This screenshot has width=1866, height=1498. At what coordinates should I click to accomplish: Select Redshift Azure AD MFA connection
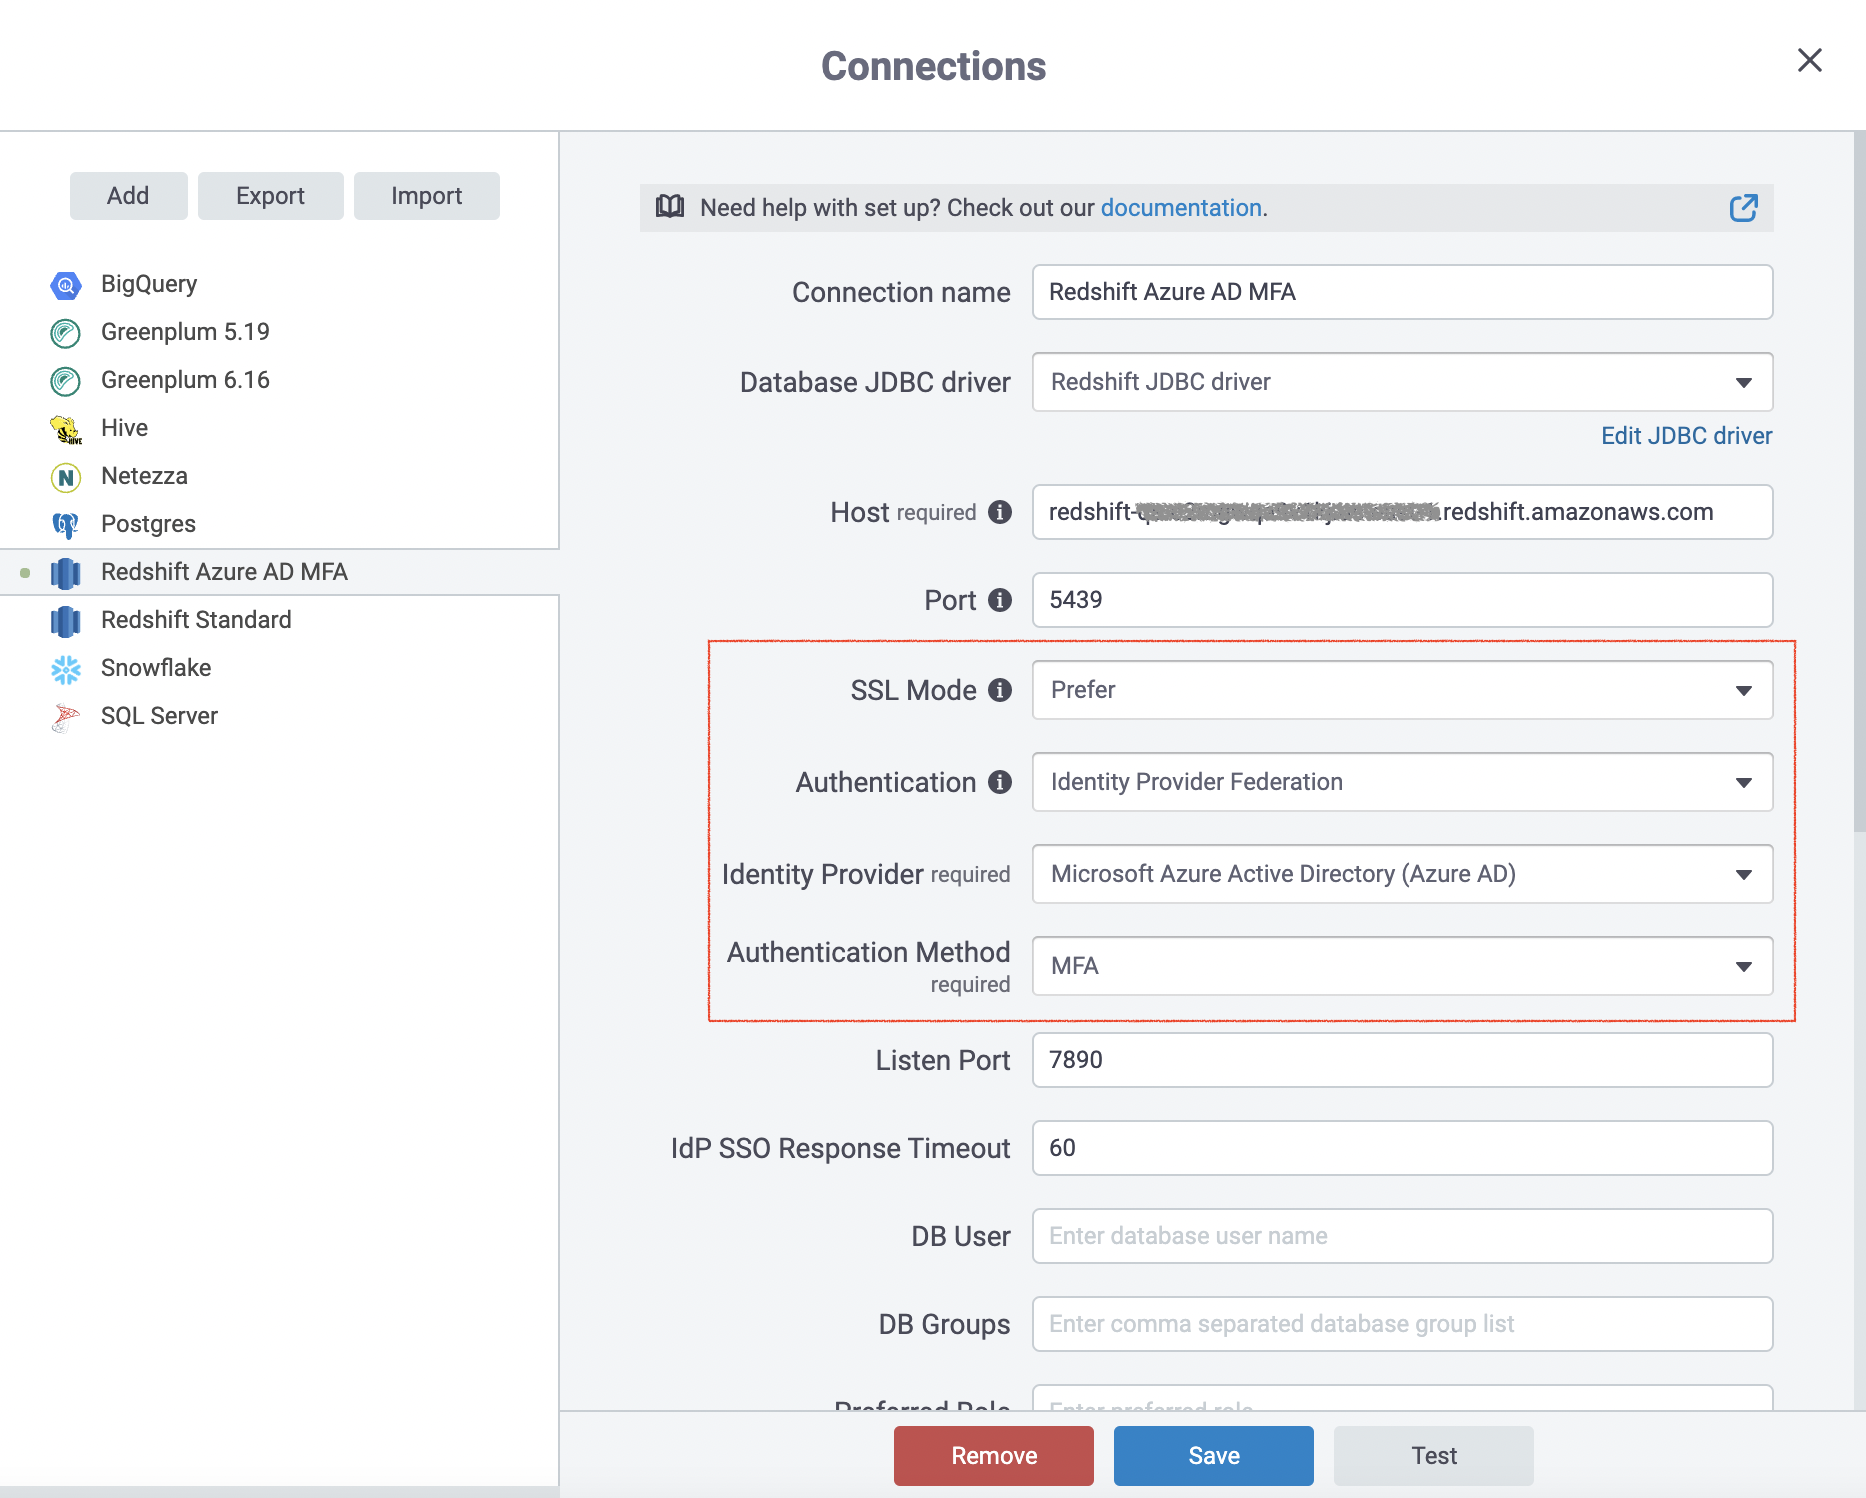coord(279,572)
